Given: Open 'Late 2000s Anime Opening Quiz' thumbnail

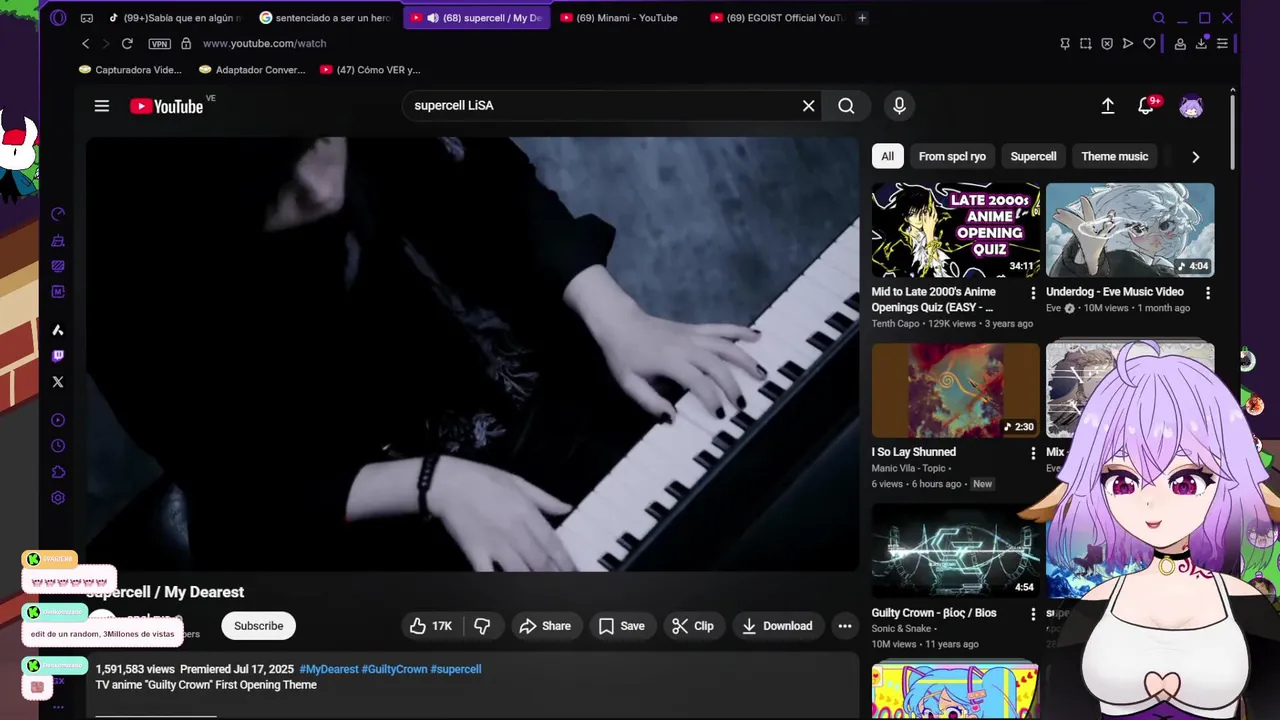Looking at the screenshot, I should [955, 230].
